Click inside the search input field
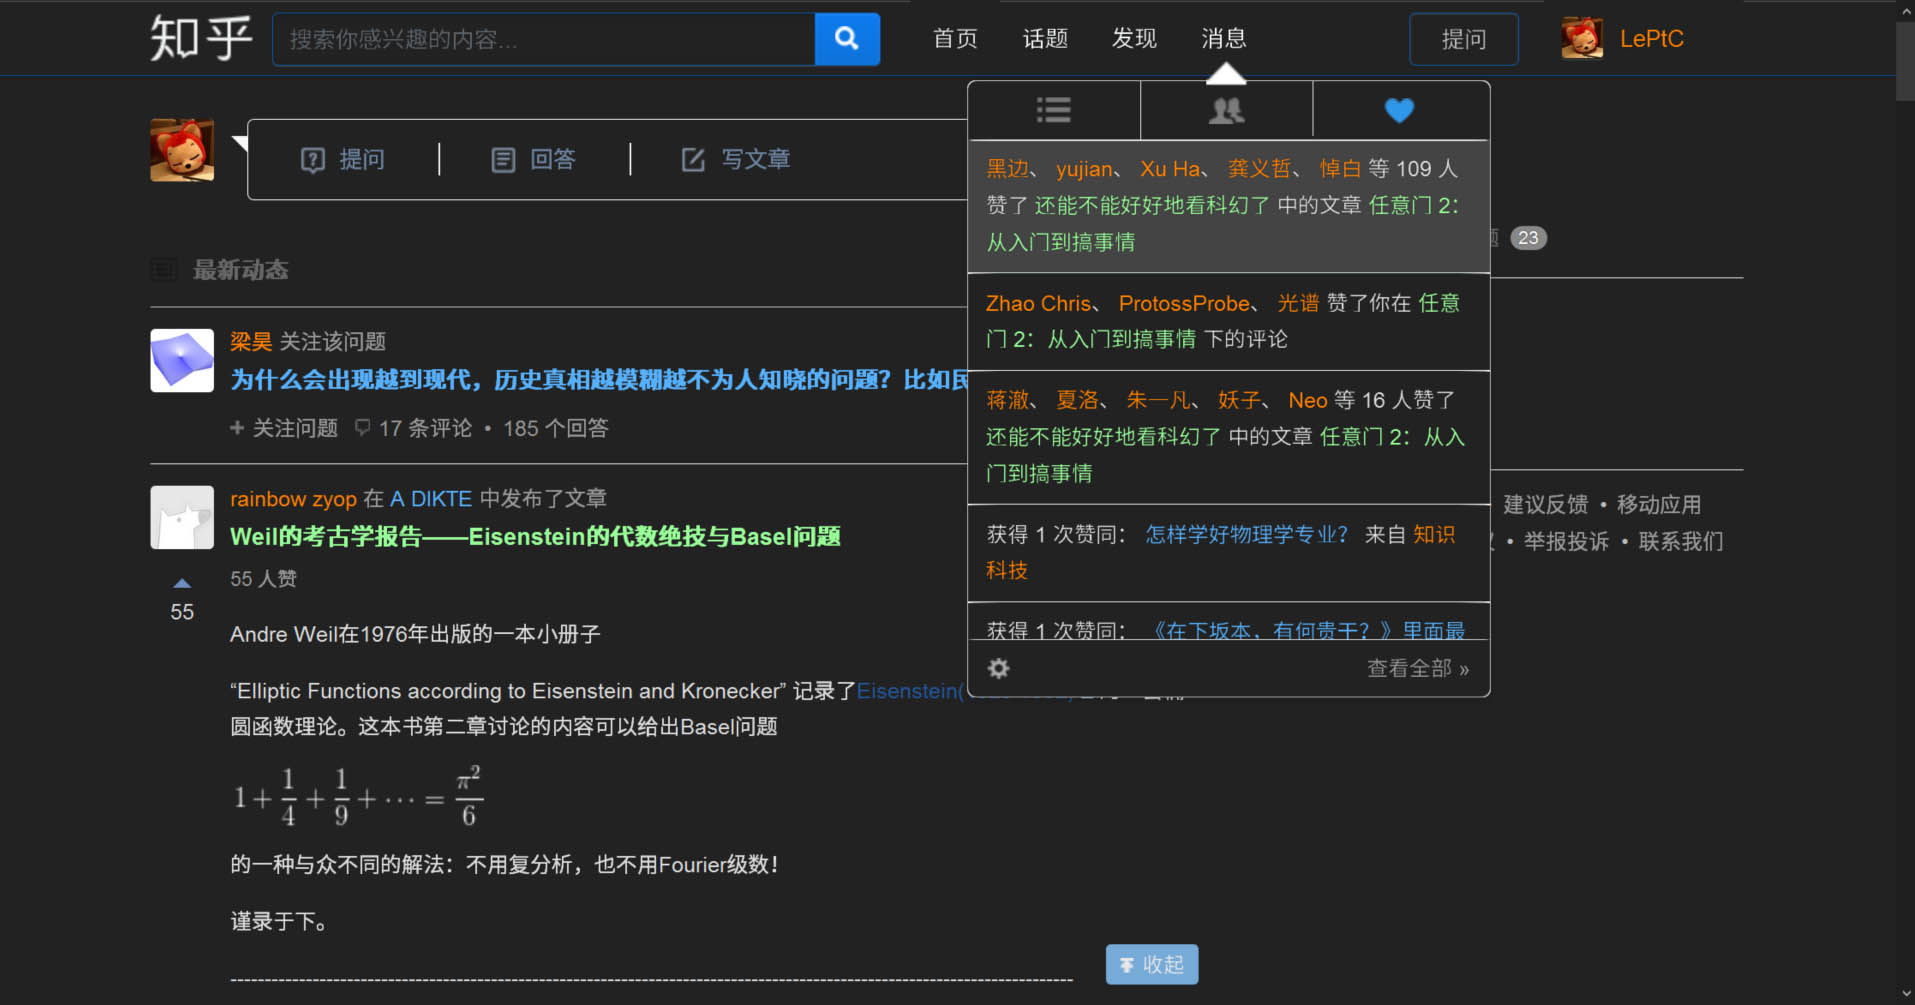The height and width of the screenshot is (1005, 1915). coord(543,39)
